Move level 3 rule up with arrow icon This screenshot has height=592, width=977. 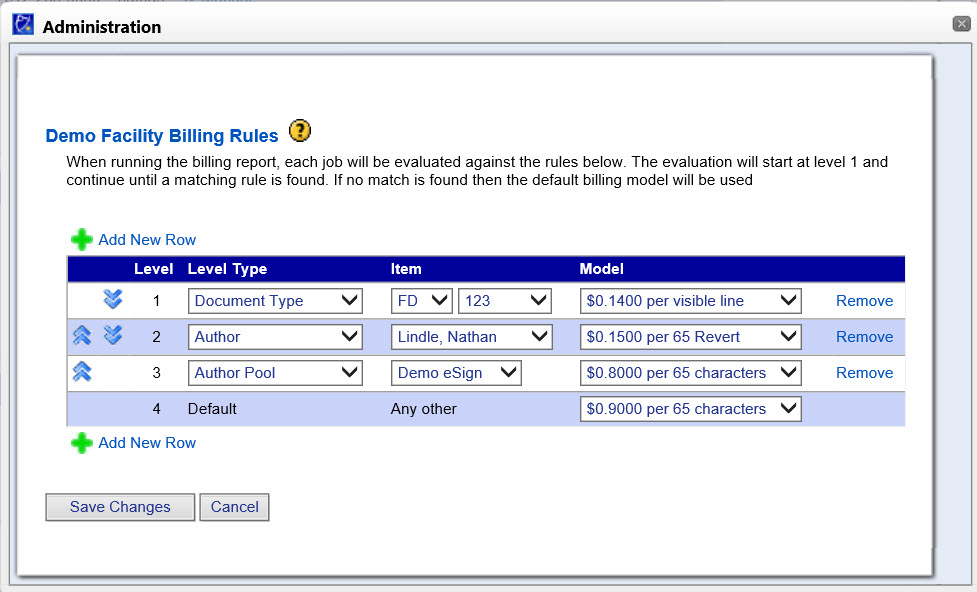click(82, 372)
